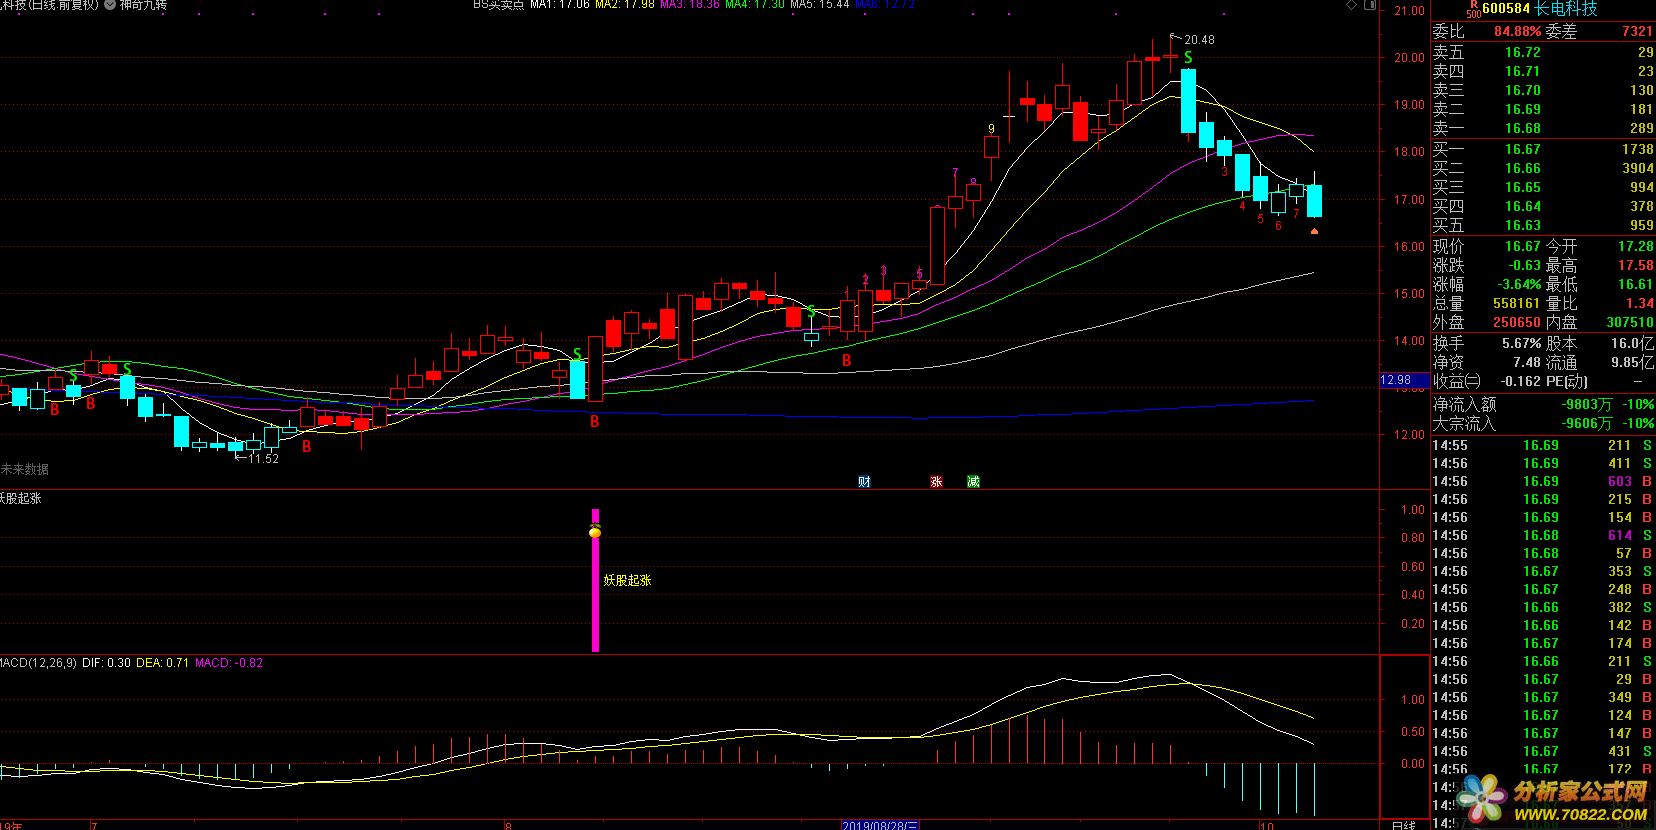Click the 涨 event marker
The width and height of the screenshot is (1656, 830).
[x=936, y=482]
